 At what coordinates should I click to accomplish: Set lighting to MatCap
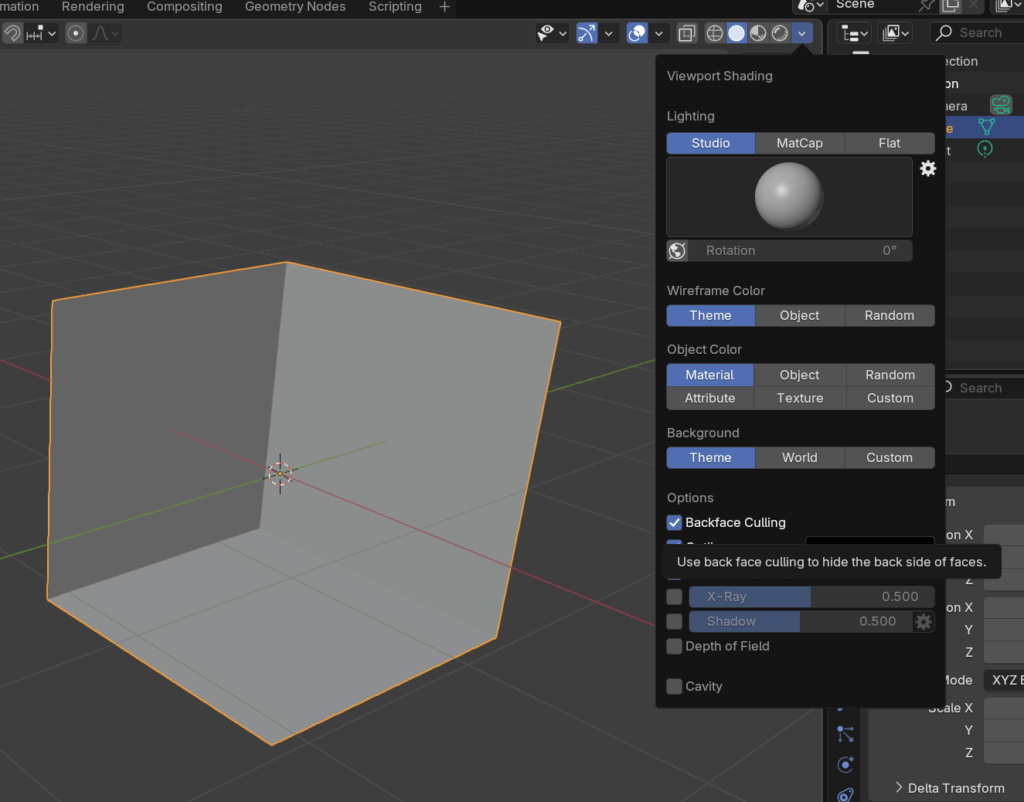(x=799, y=143)
